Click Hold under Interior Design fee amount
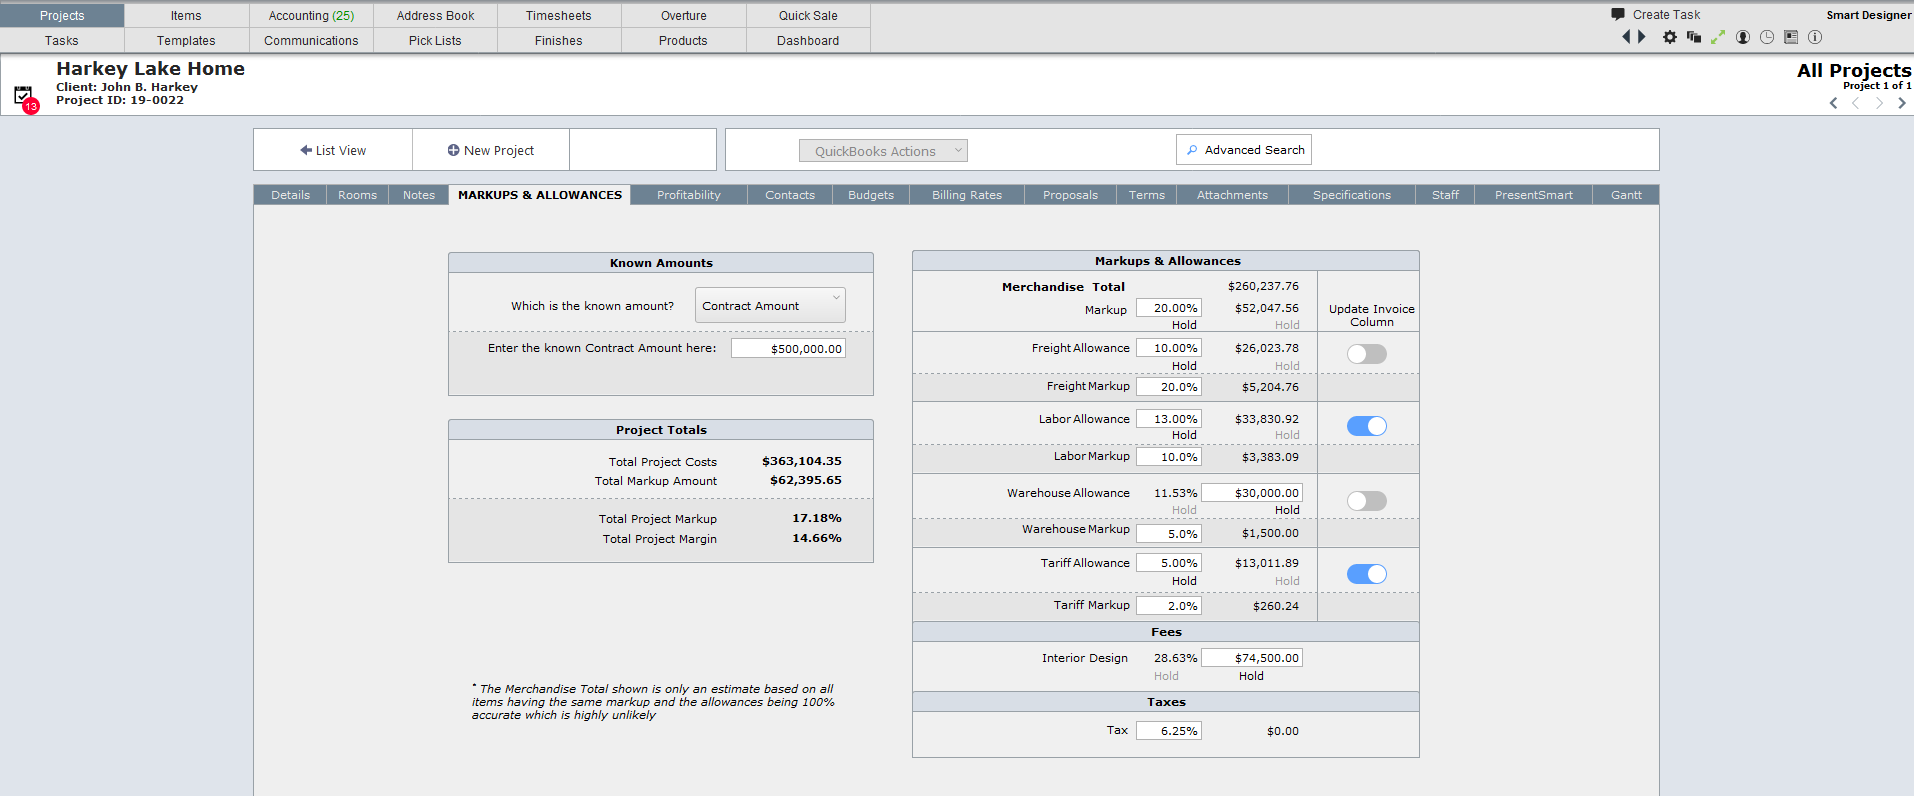The height and width of the screenshot is (796, 1914). tap(1251, 676)
